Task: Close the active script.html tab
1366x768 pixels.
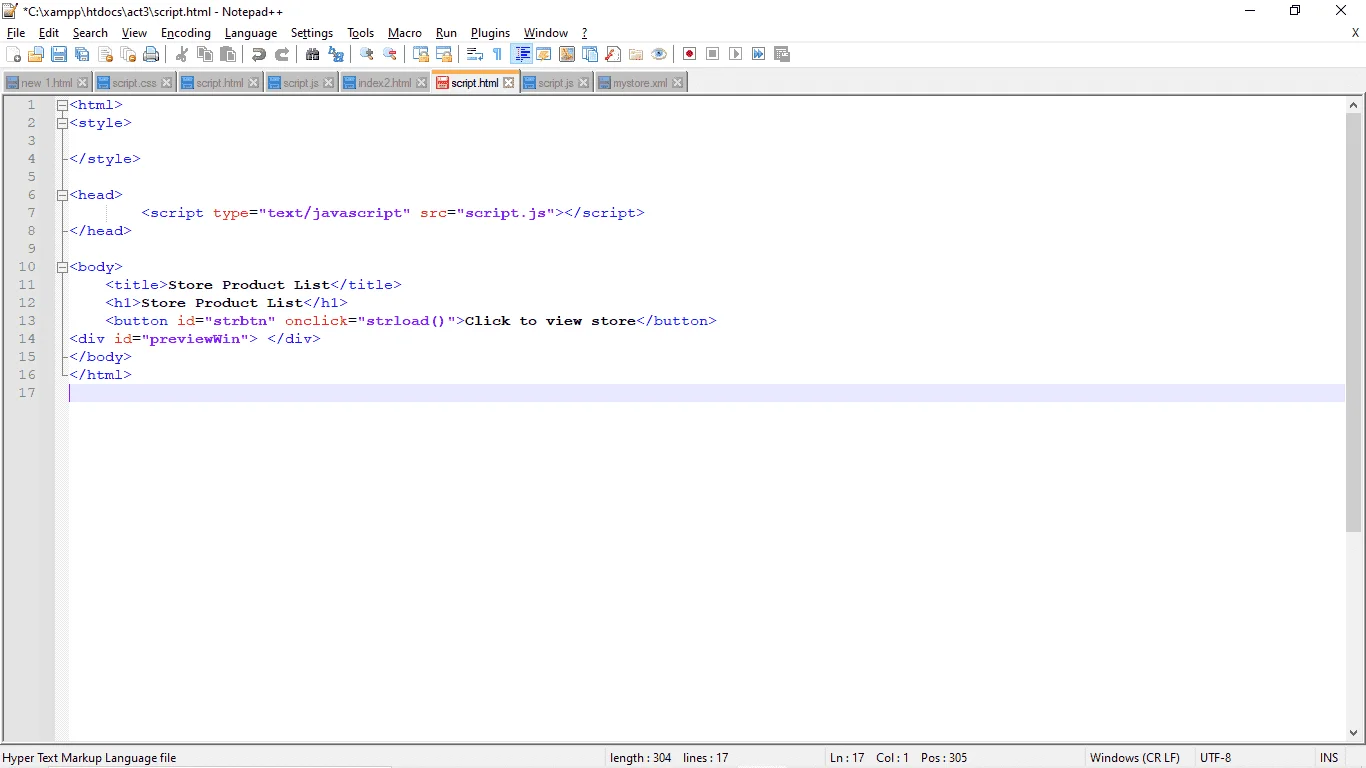Action: point(508,83)
